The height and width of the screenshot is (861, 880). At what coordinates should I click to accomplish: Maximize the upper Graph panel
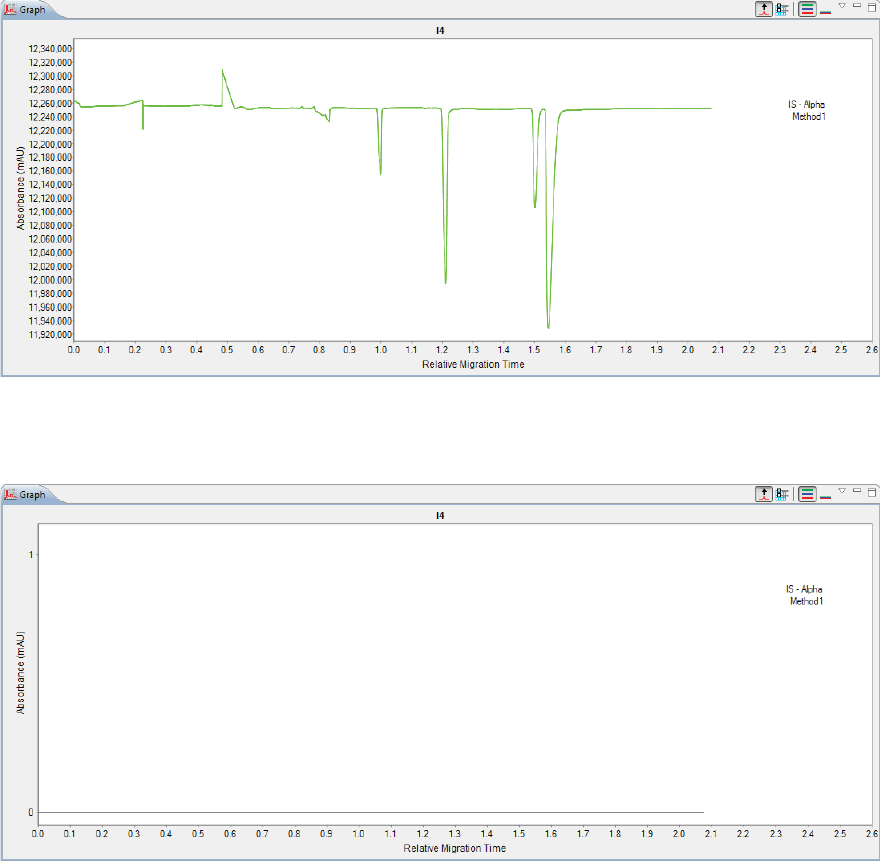click(x=872, y=7)
